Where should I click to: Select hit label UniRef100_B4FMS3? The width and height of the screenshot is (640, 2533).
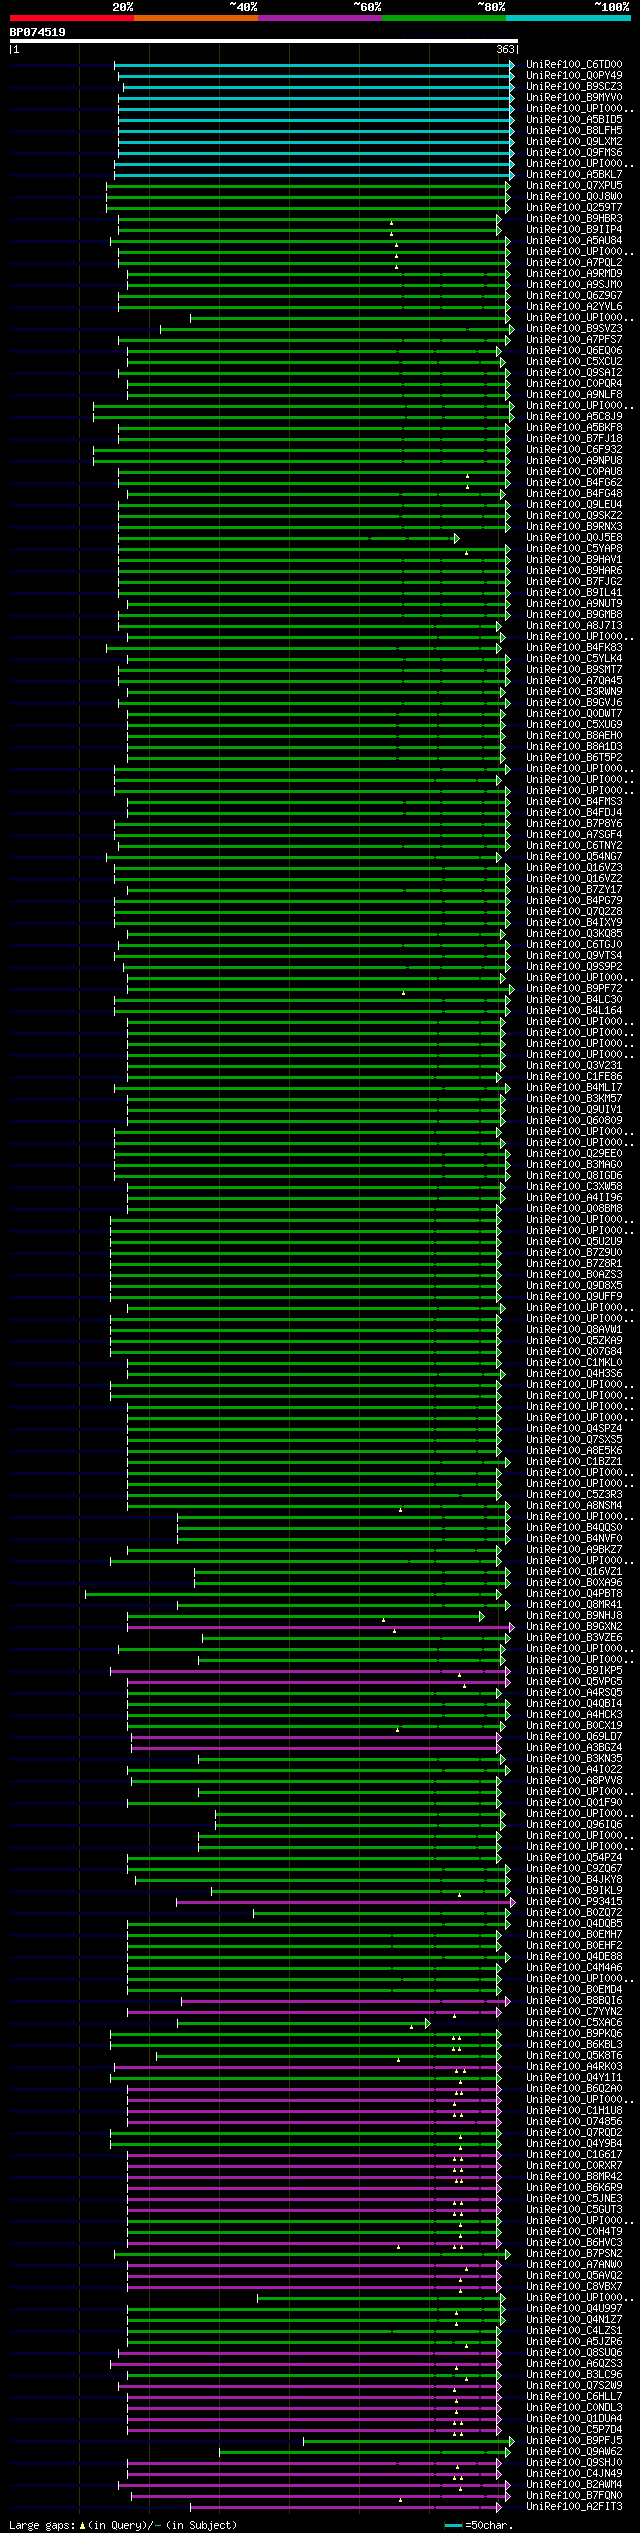click(574, 802)
